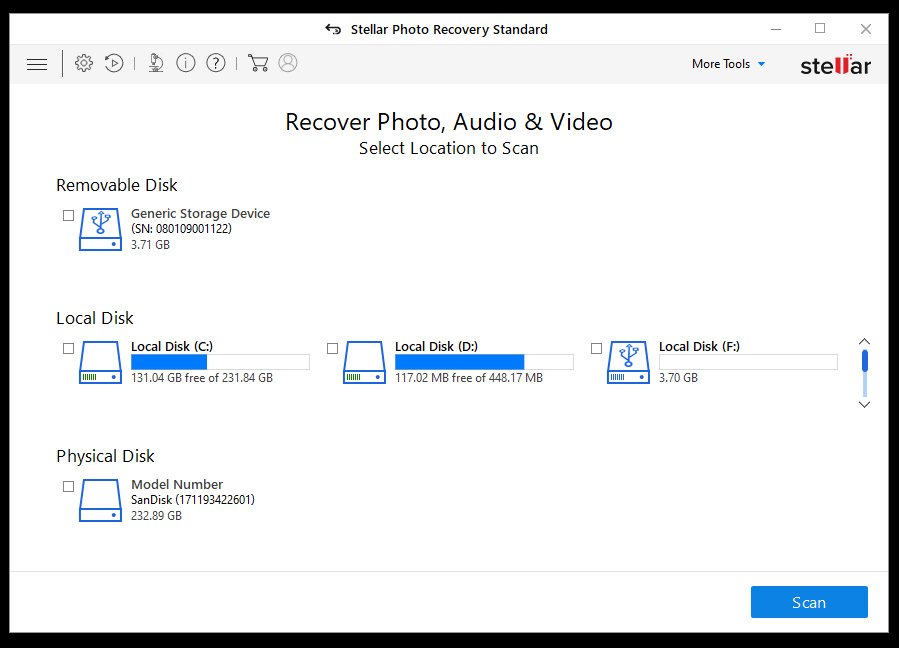
Task: Open the info icon
Action: pyautogui.click(x=186, y=64)
